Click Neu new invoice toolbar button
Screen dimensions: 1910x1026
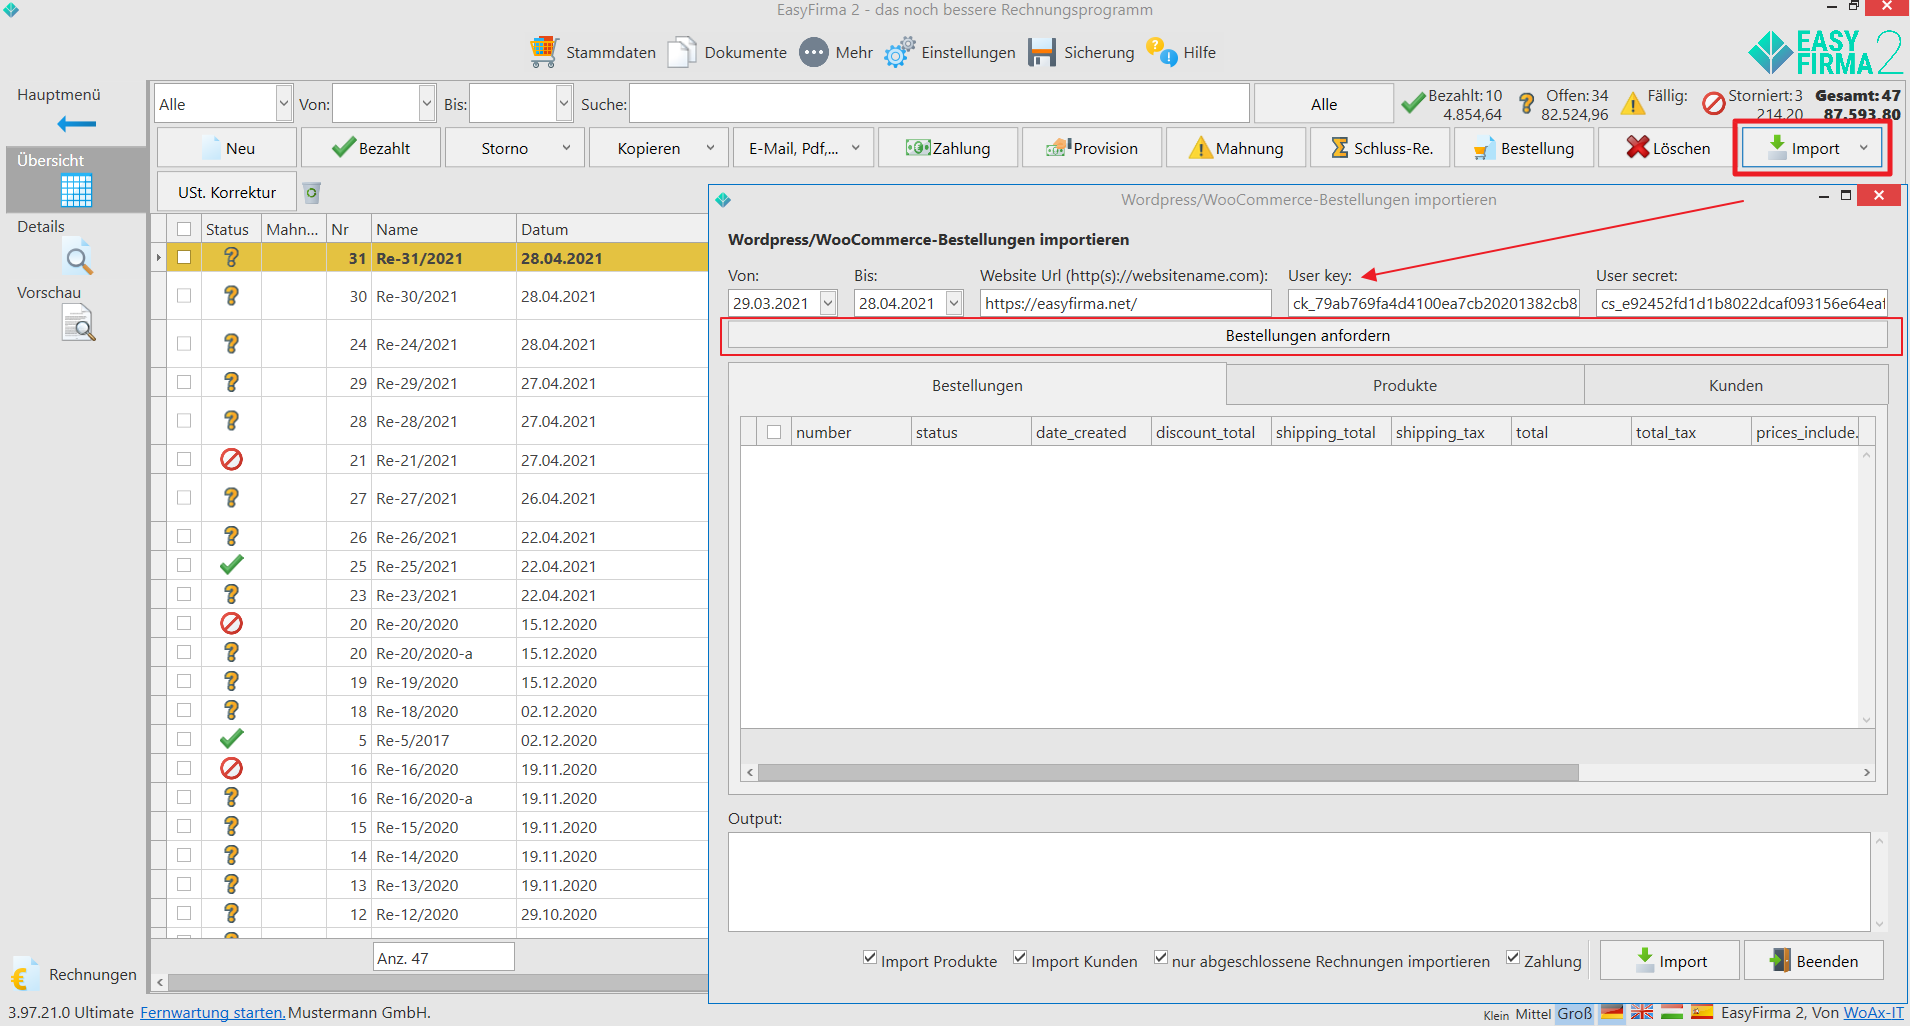pos(227,148)
